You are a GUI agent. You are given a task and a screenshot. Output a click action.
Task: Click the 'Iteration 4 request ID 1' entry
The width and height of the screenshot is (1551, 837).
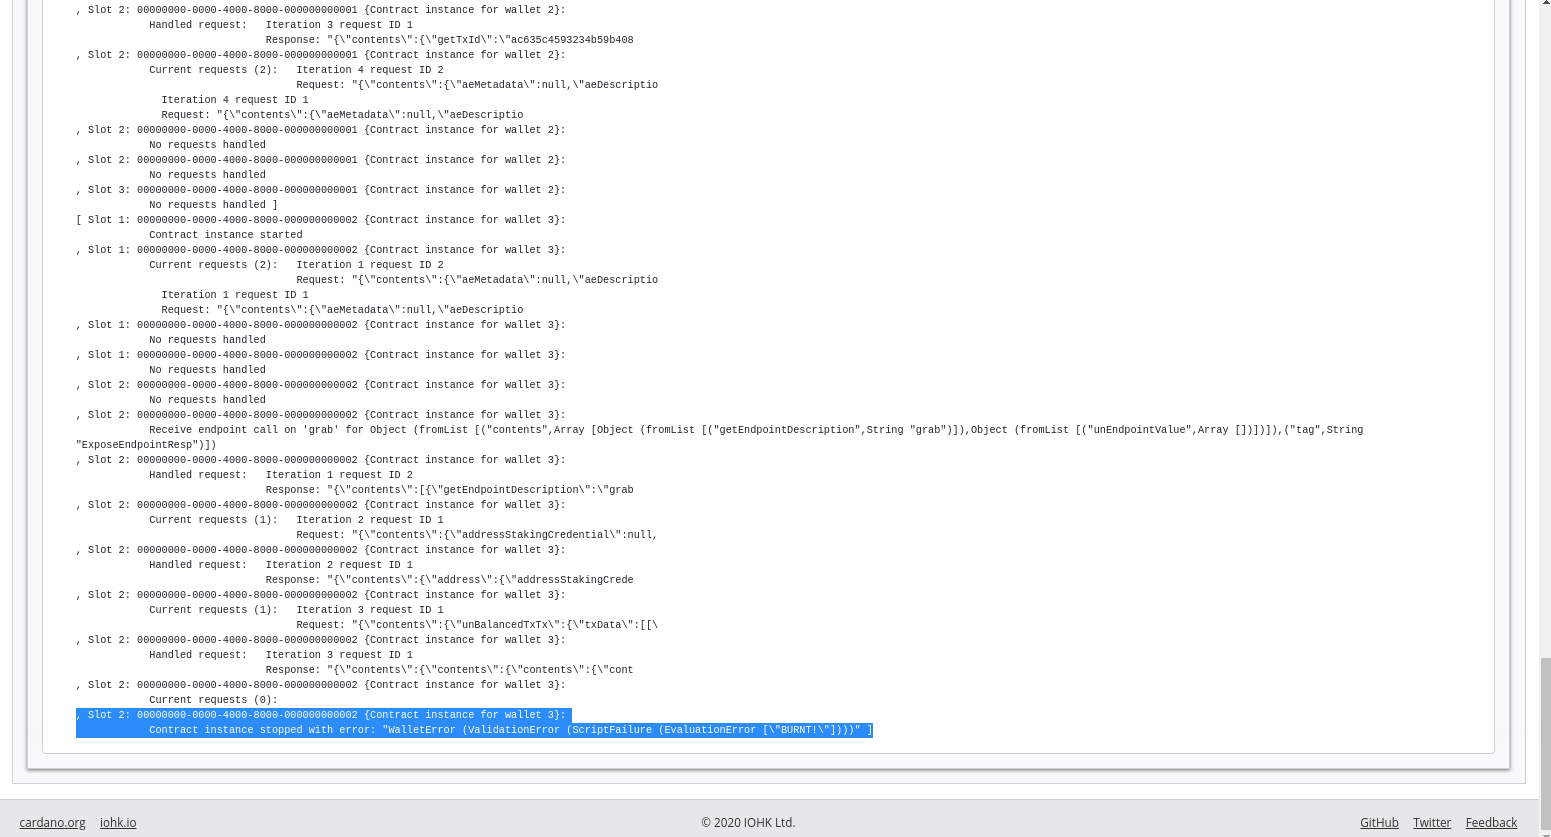[x=234, y=100]
